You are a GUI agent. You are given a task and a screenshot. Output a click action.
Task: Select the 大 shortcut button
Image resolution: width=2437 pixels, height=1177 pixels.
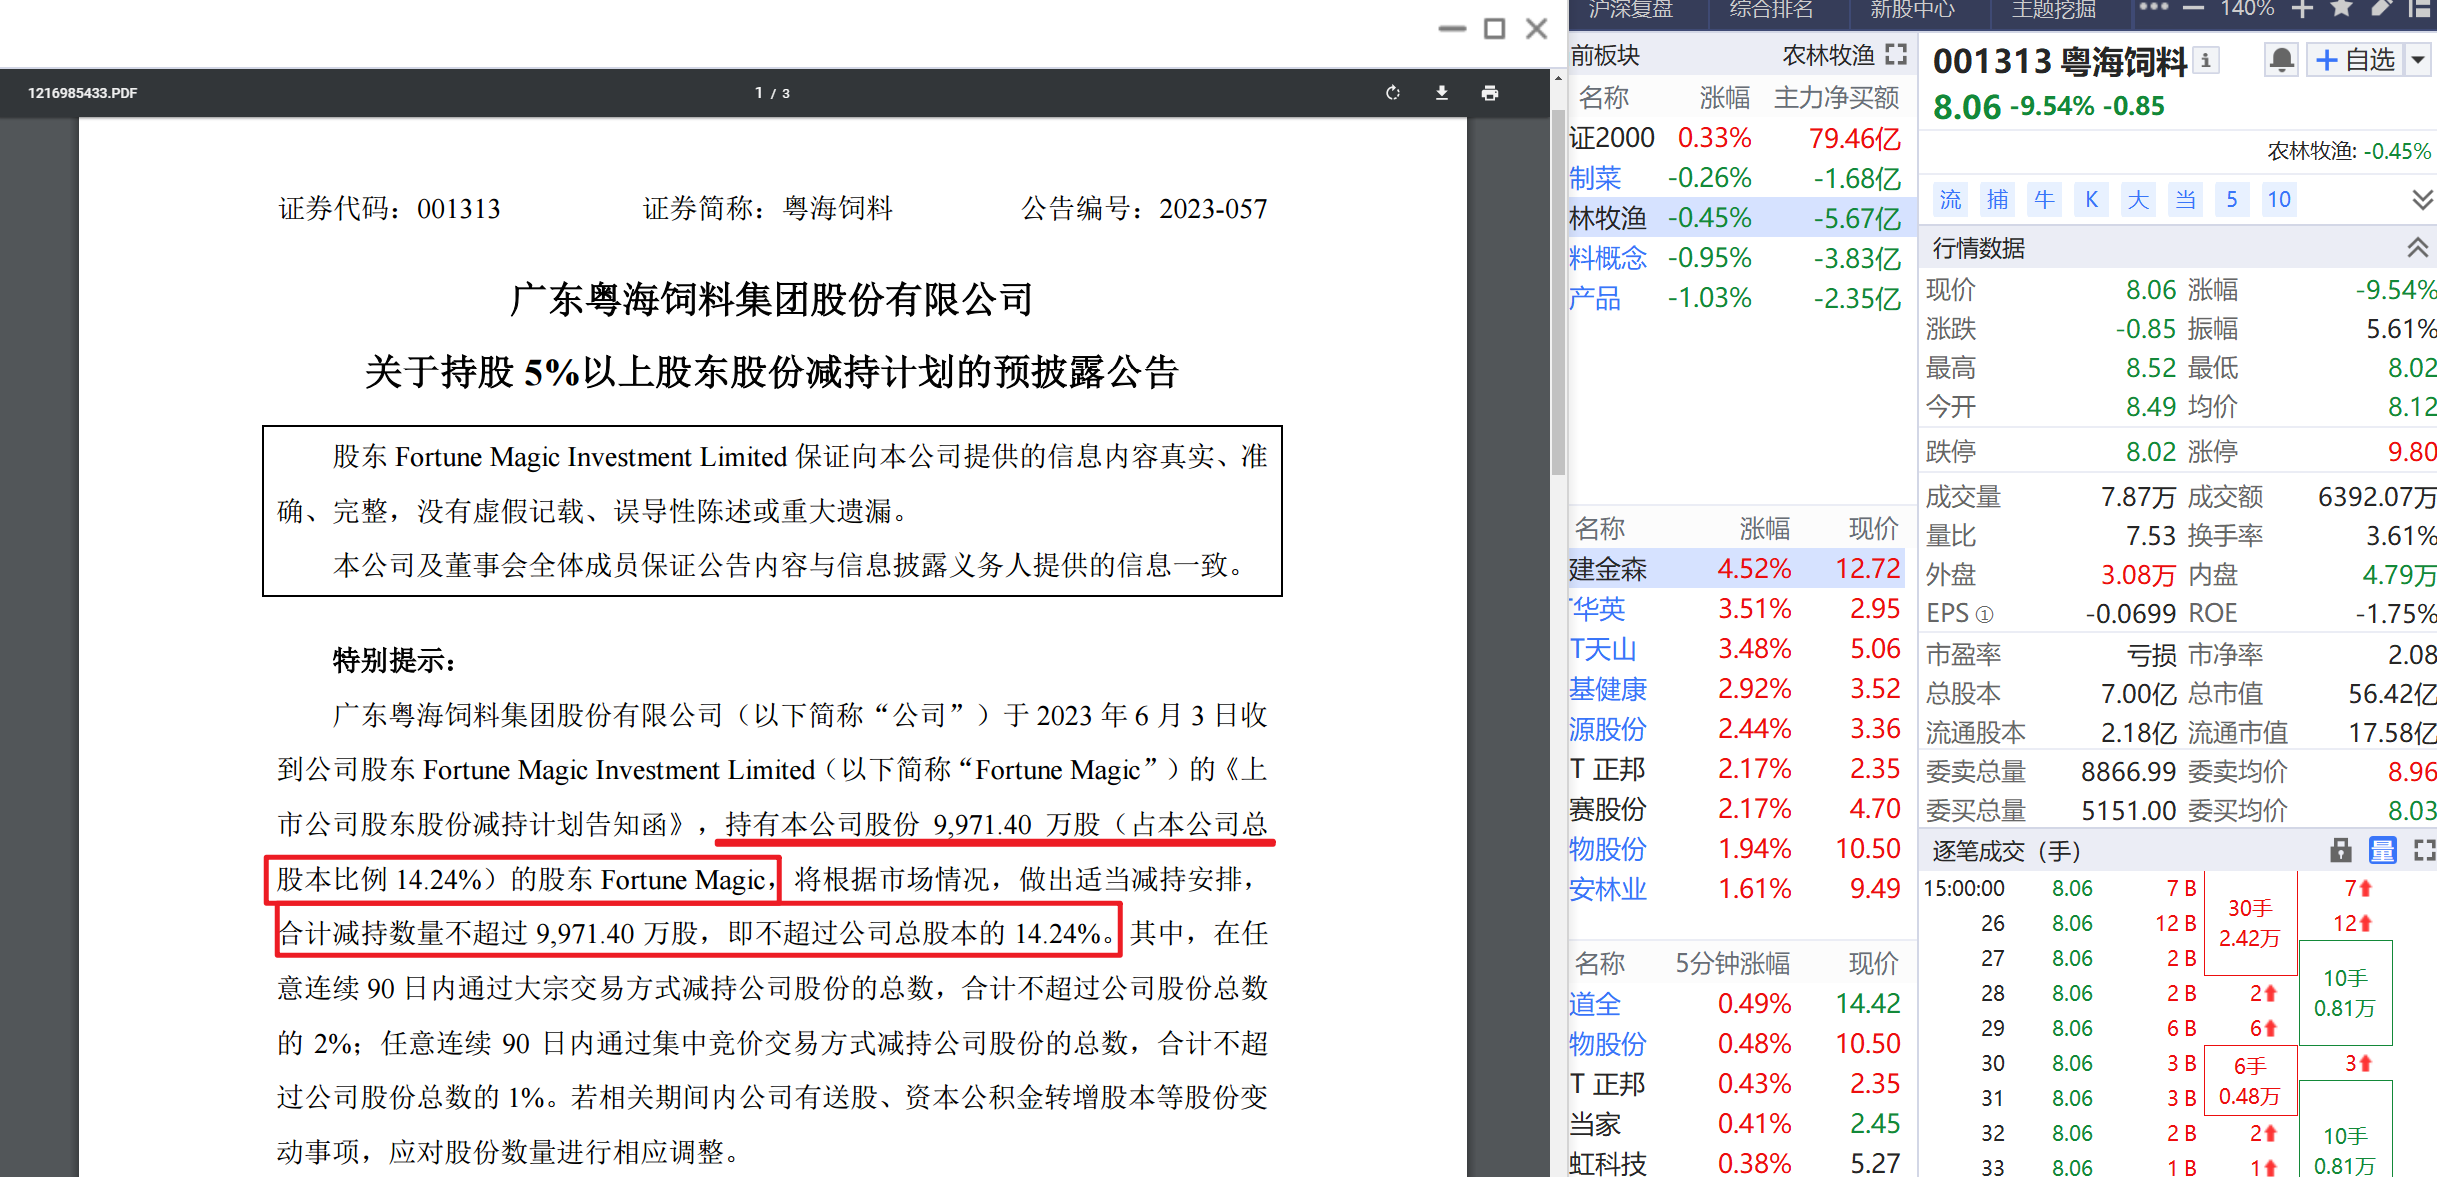[2138, 199]
